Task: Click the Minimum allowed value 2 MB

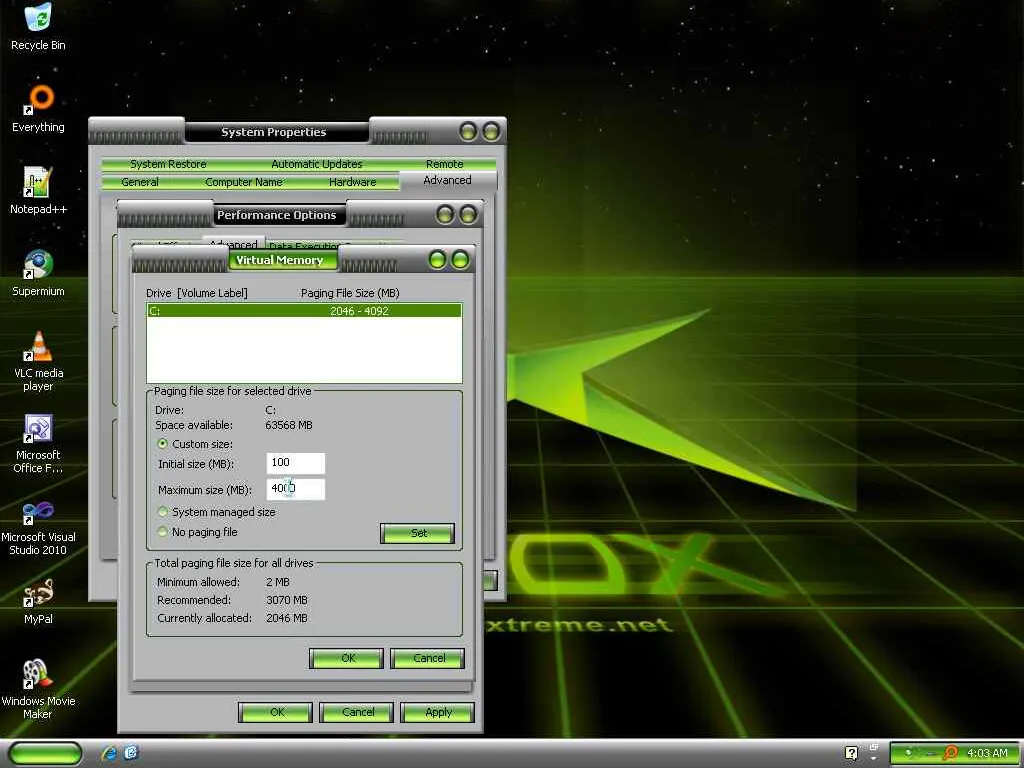Action: pos(278,582)
